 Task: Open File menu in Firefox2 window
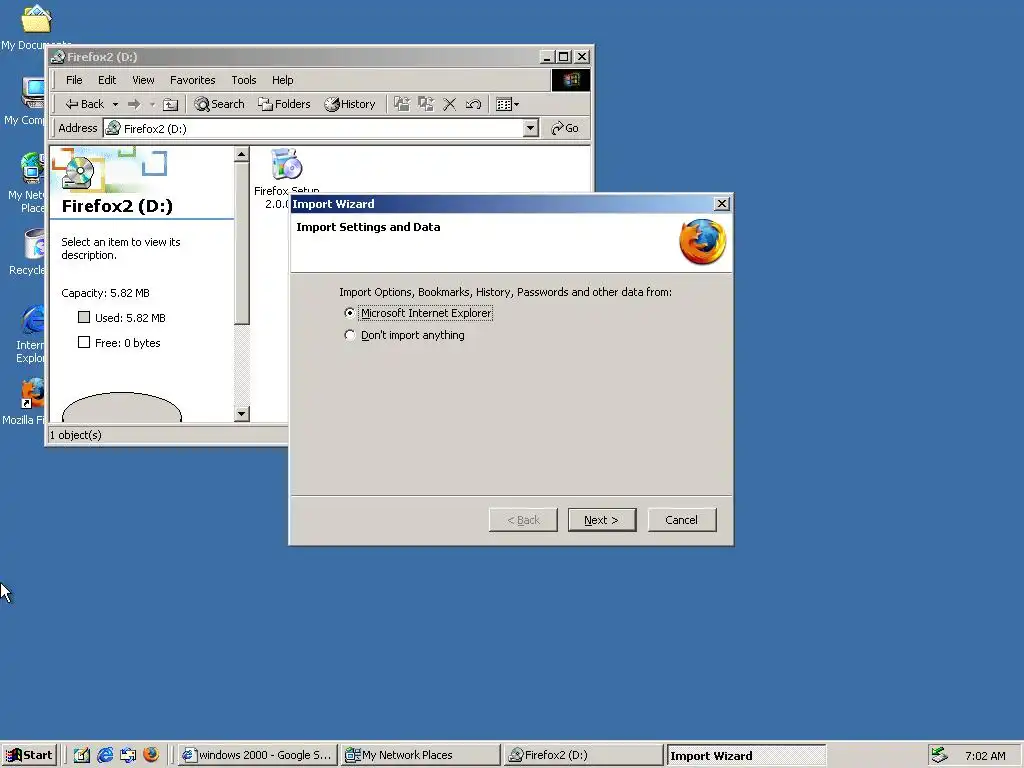pos(74,80)
